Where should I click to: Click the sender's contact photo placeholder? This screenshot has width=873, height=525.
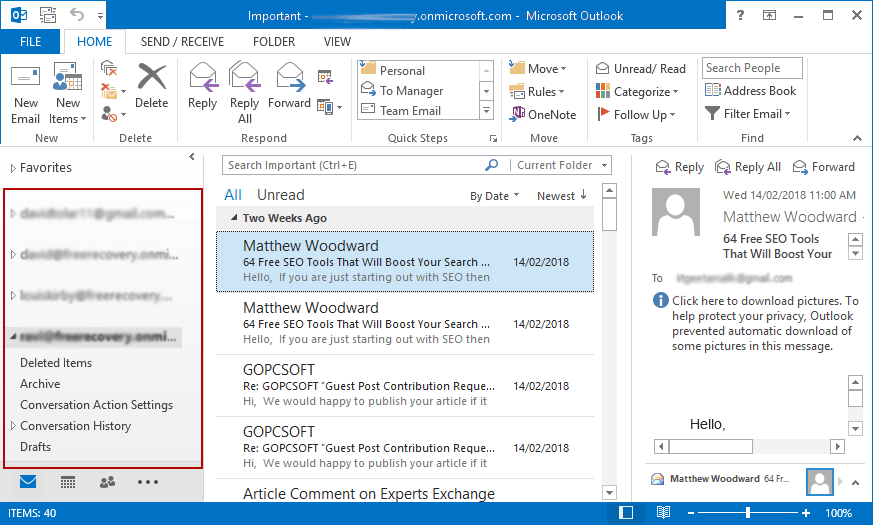point(676,212)
